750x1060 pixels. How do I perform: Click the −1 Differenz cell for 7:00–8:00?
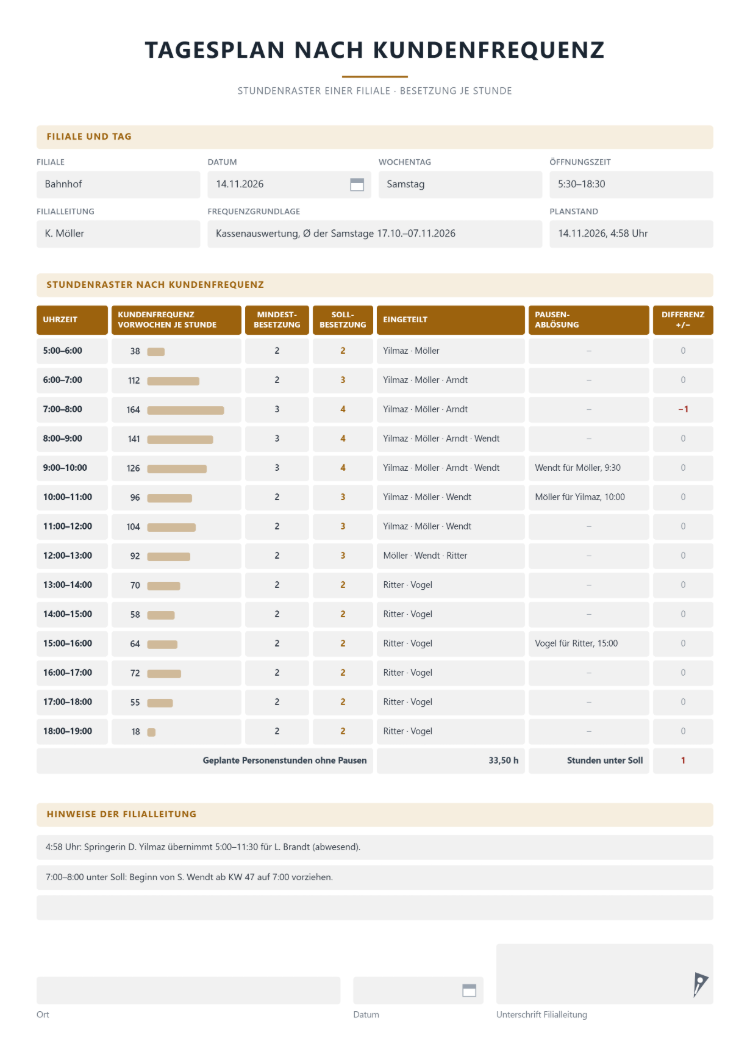coord(682,410)
